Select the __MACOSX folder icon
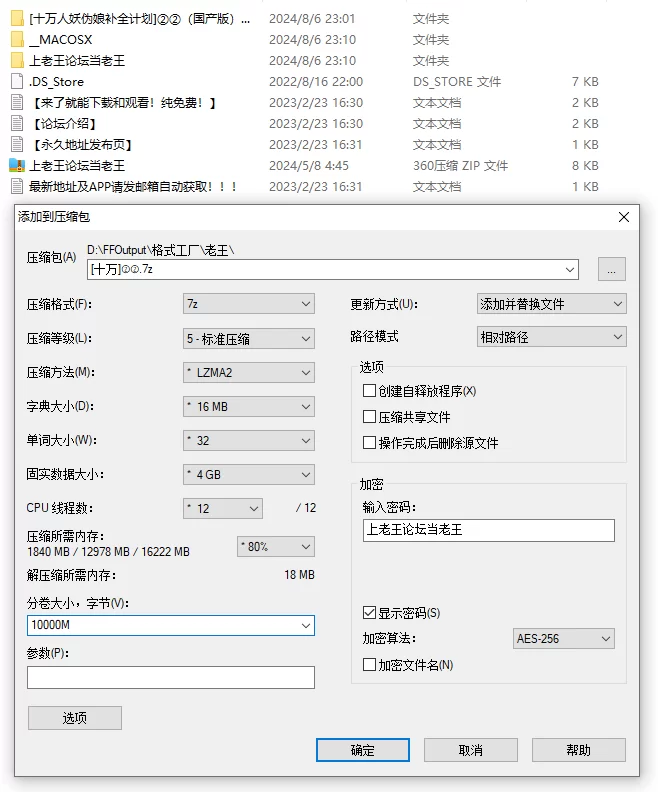This screenshot has height=792, width=658. (x=17, y=39)
